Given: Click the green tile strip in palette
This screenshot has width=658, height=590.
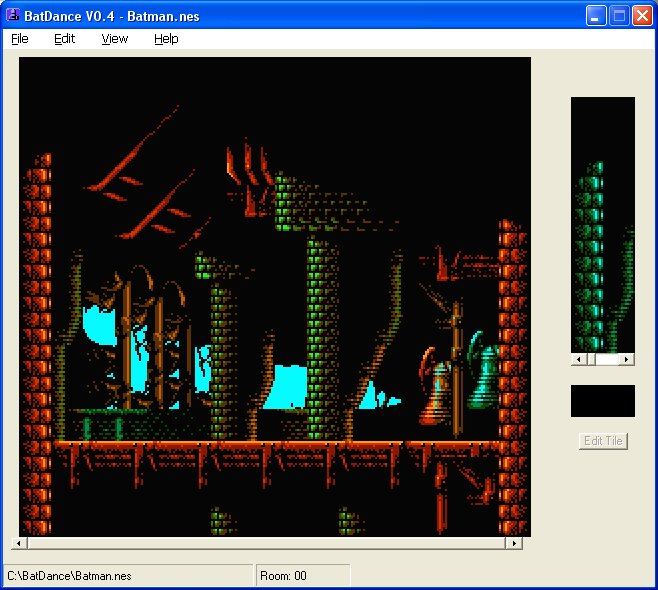Looking at the screenshot, I should click(603, 225).
